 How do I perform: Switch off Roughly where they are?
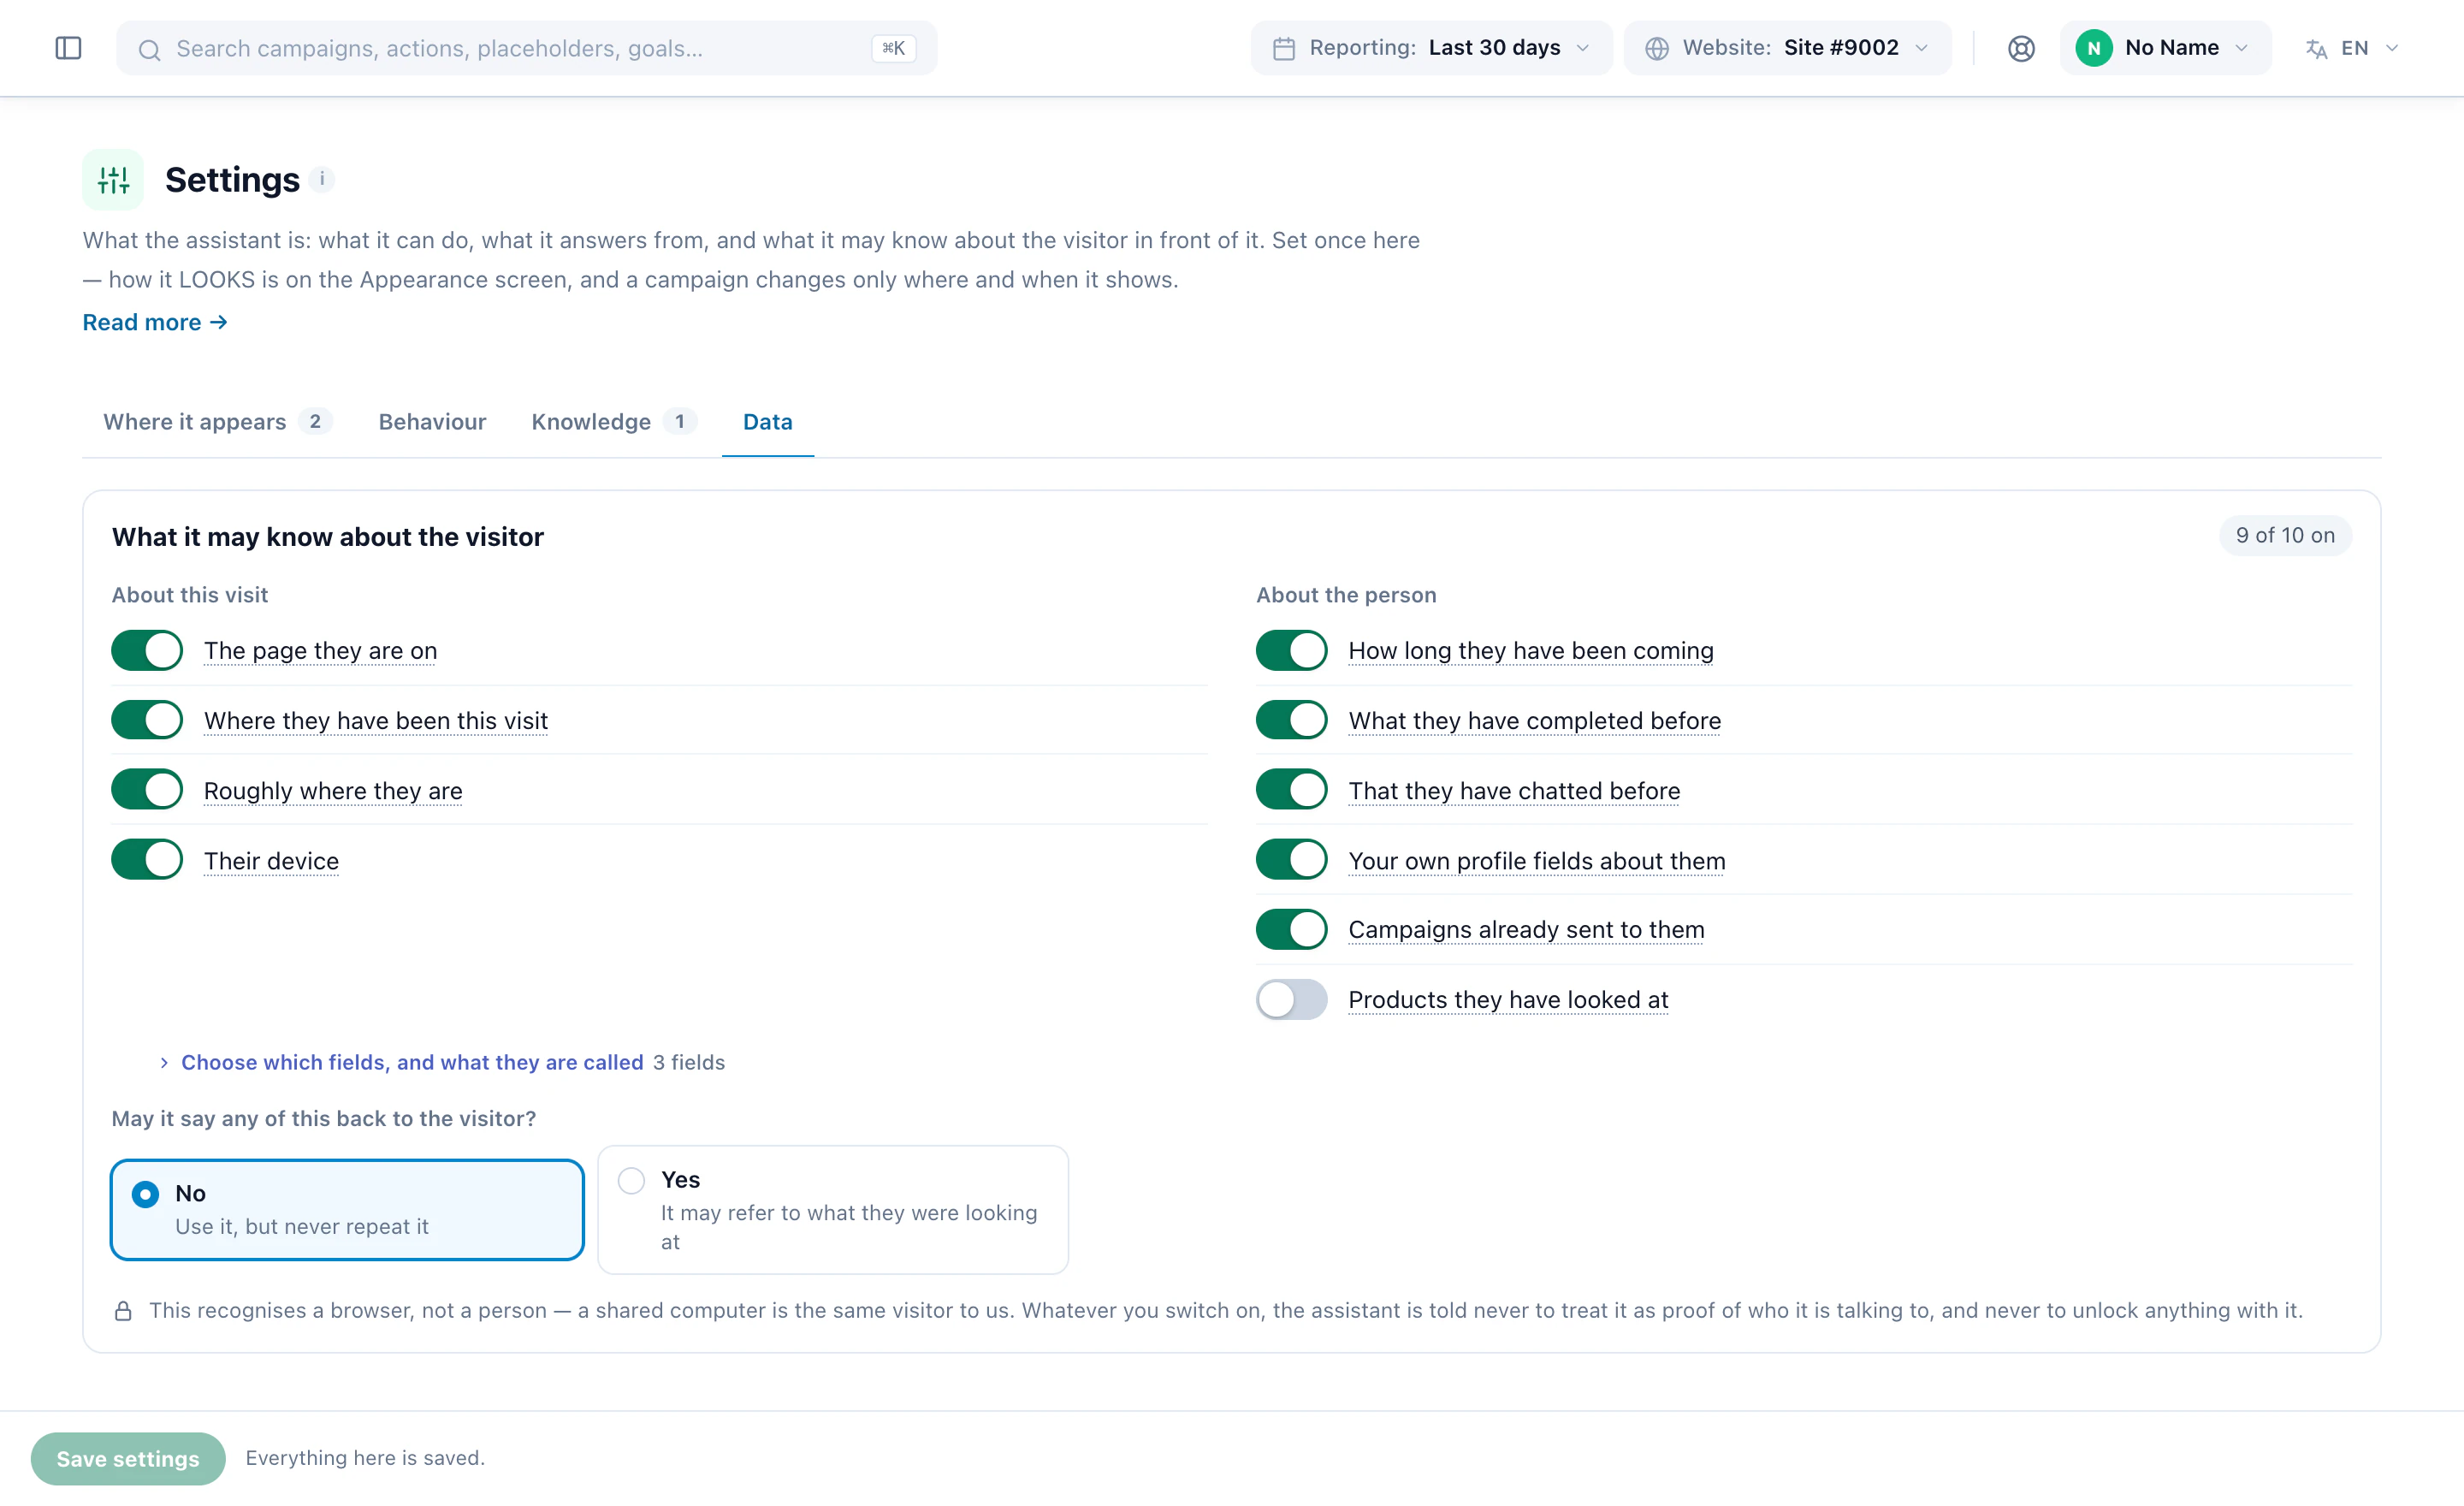coord(147,790)
